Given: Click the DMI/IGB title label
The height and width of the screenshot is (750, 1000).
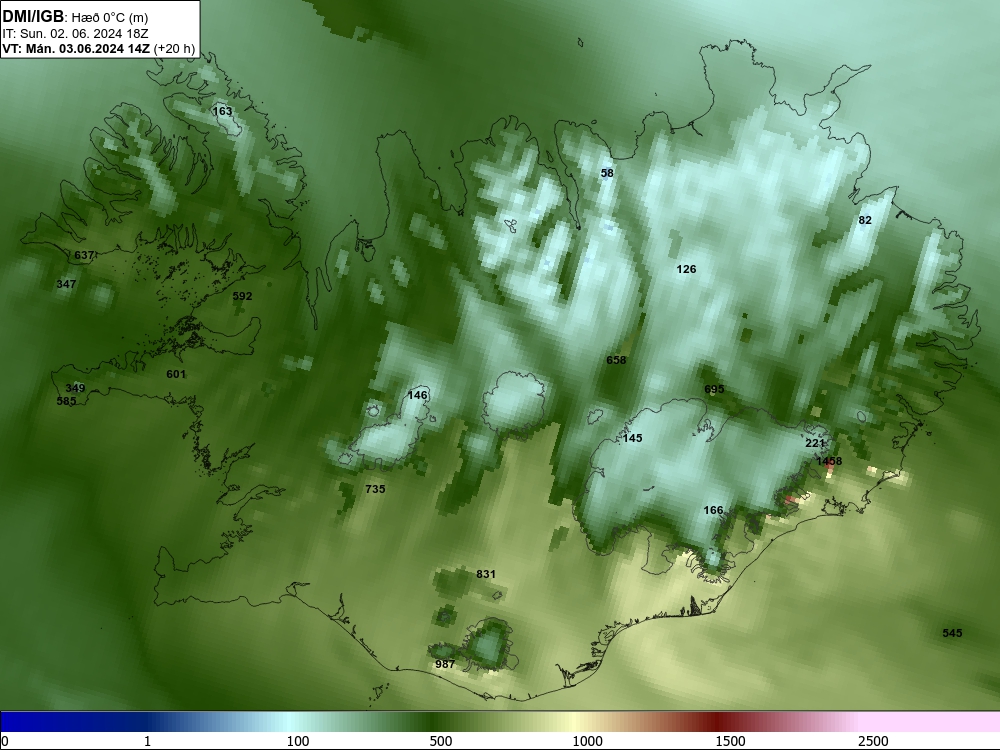Looking at the screenshot, I should coord(33,17).
